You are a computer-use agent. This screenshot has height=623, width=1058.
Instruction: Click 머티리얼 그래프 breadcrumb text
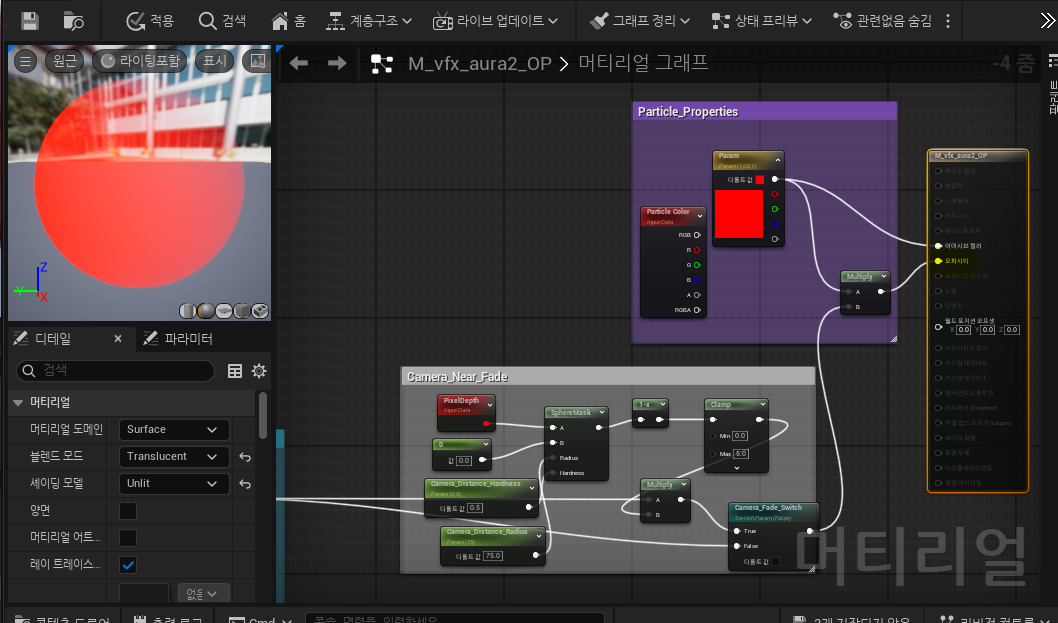643,63
